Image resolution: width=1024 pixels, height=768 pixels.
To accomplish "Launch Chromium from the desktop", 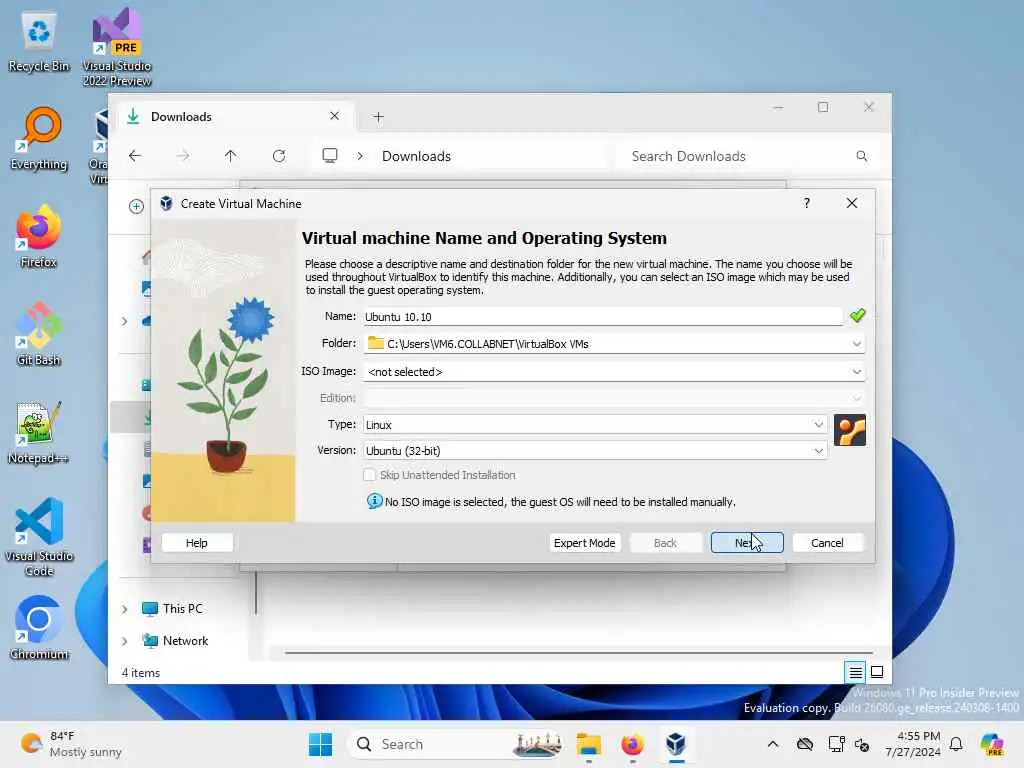I will 39,628.
